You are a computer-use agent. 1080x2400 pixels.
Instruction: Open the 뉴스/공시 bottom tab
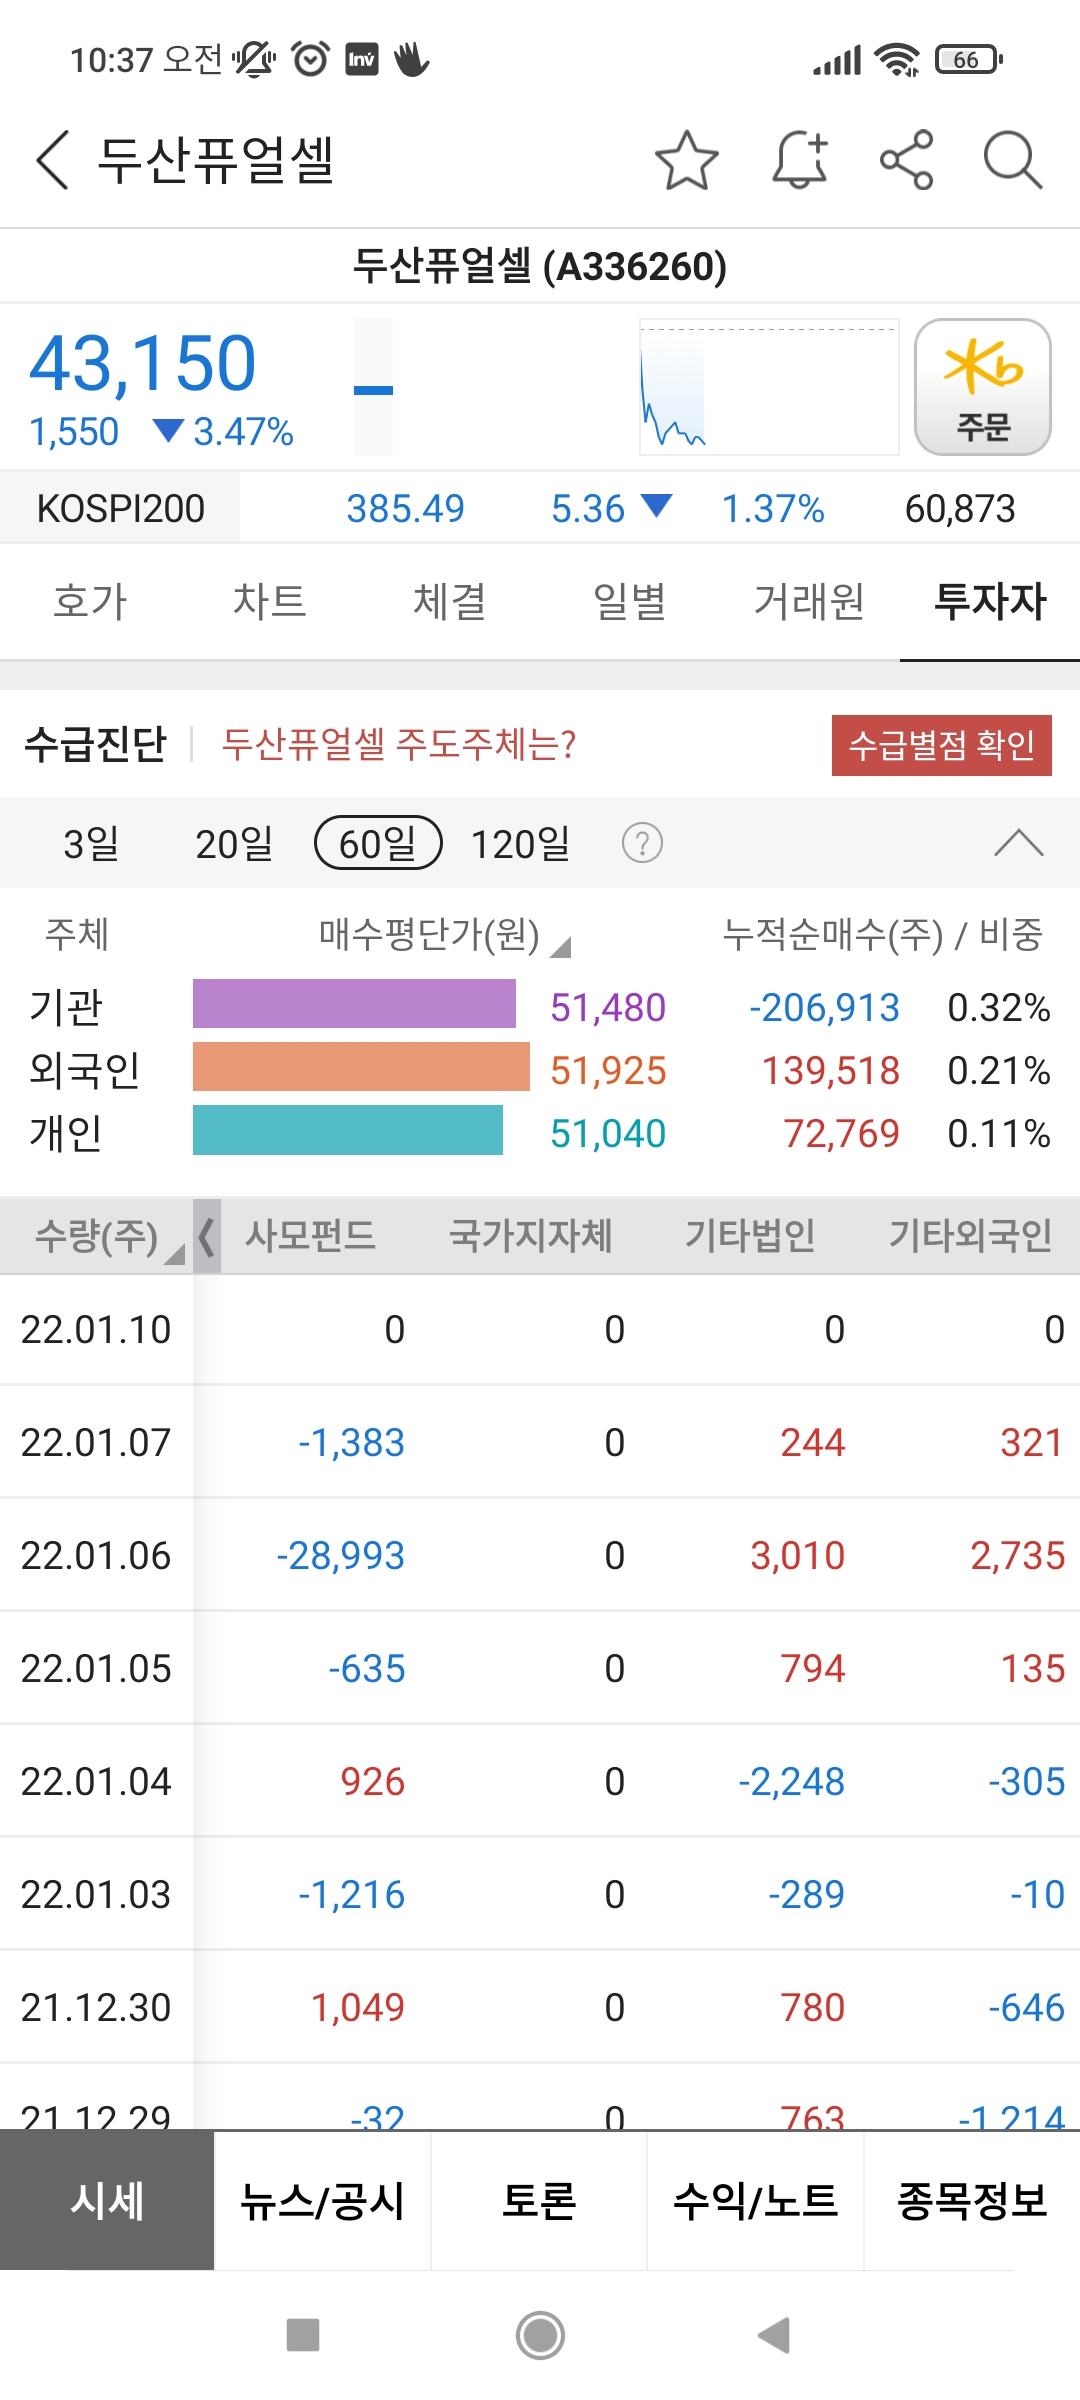(x=322, y=2200)
